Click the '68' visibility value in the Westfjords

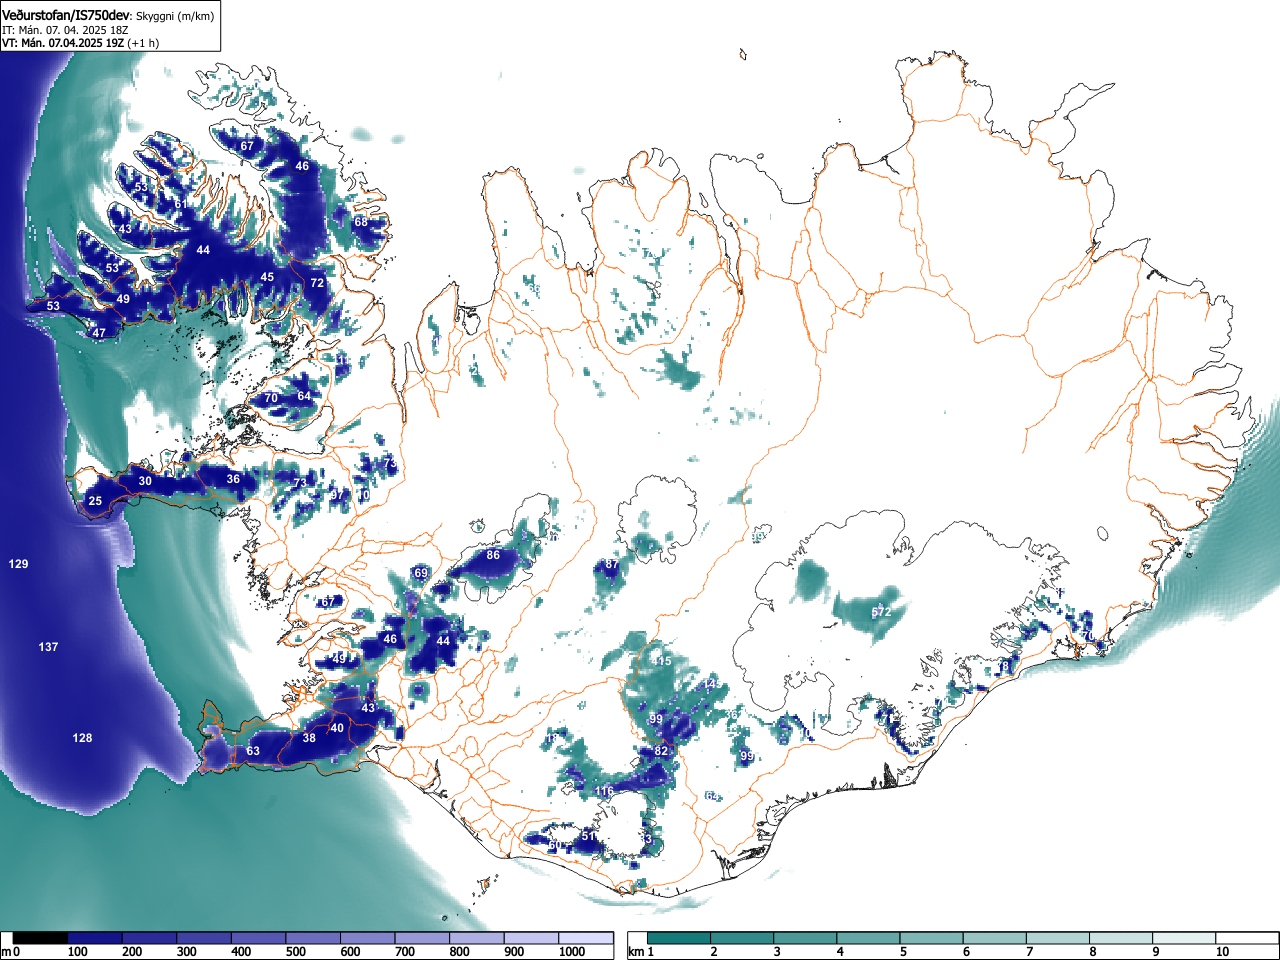(x=361, y=222)
